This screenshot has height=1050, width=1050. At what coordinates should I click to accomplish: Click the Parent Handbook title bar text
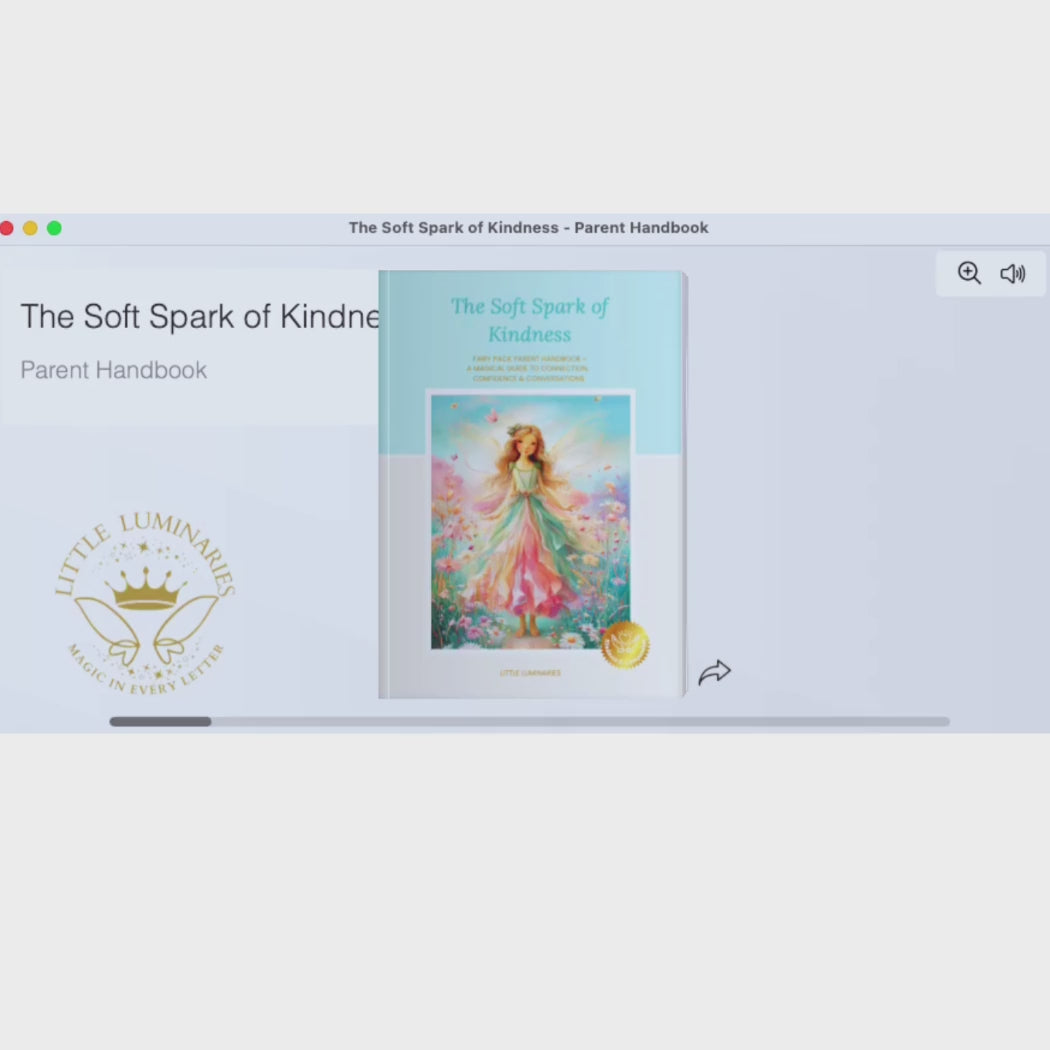click(528, 227)
